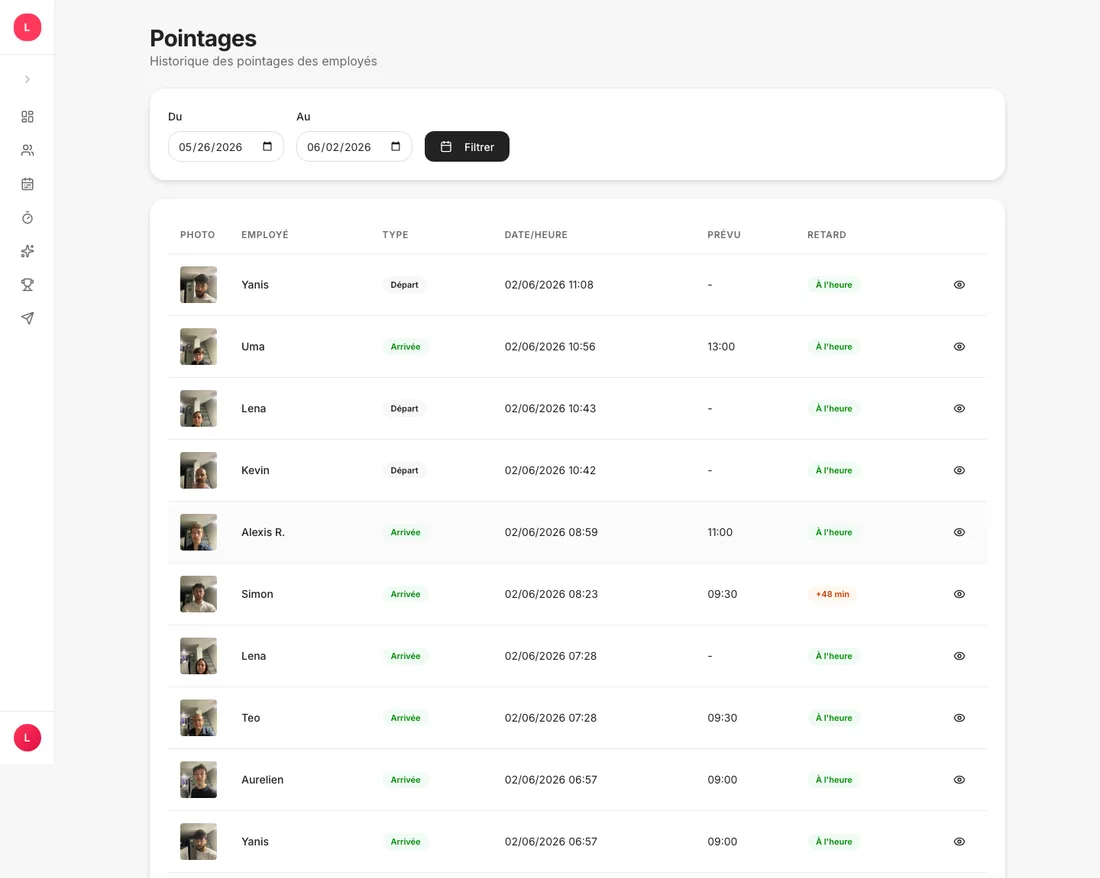View details of Yanis 11:08 pointage eye icon

tap(959, 285)
